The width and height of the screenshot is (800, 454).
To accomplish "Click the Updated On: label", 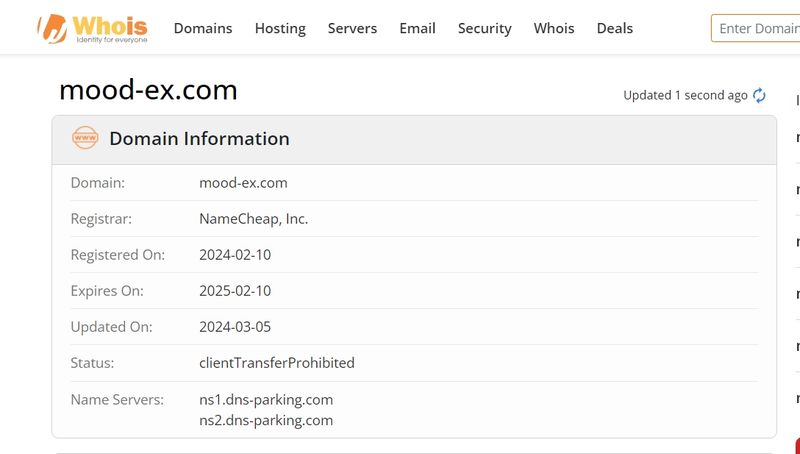I will click(111, 326).
